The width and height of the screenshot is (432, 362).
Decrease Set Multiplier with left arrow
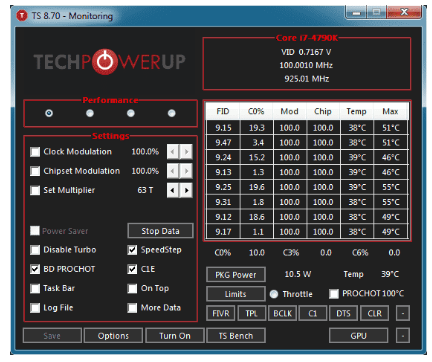(172, 190)
